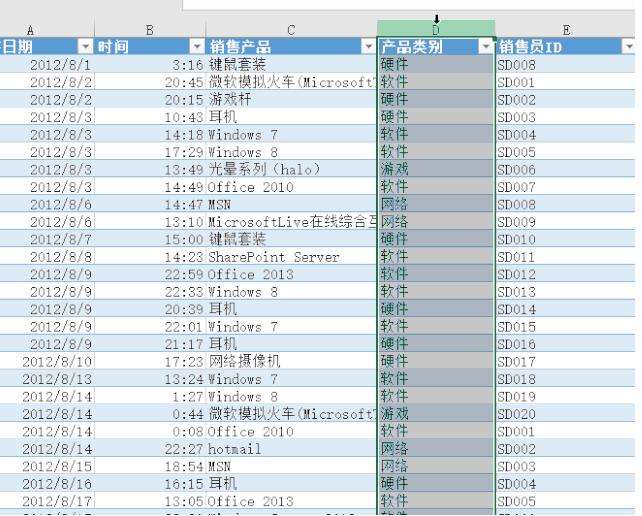Click the 销售产品 table header cell
Viewport: 642px width, 516px height.
pyautogui.click(x=291, y=47)
